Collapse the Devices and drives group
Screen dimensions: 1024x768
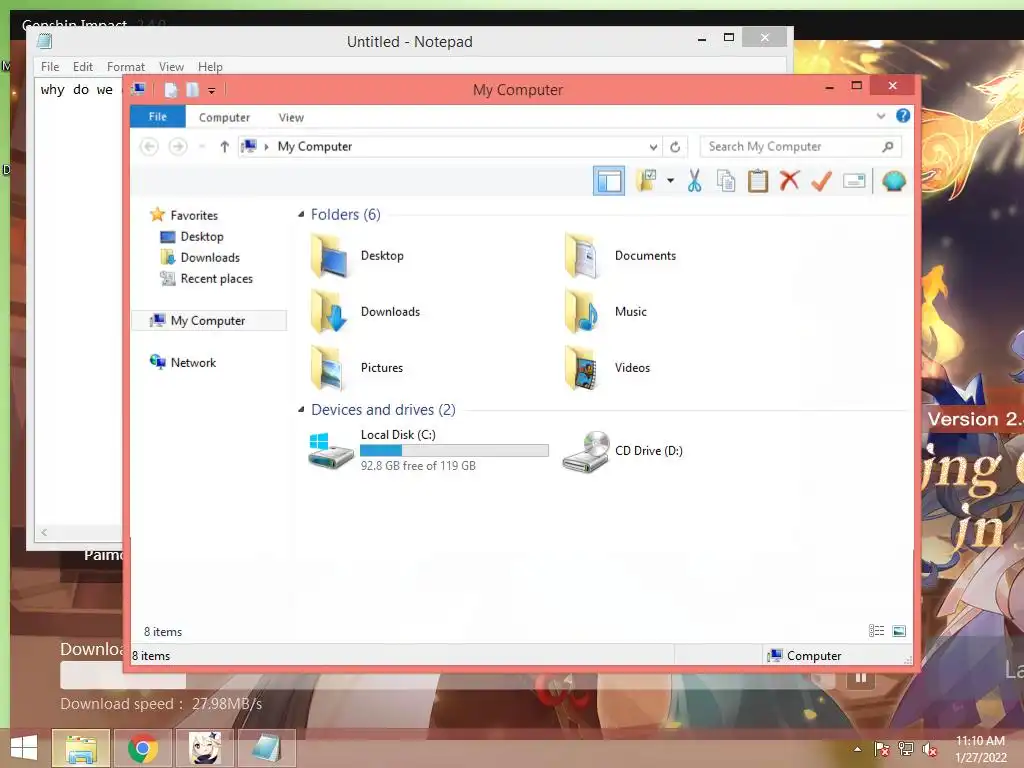coord(301,409)
